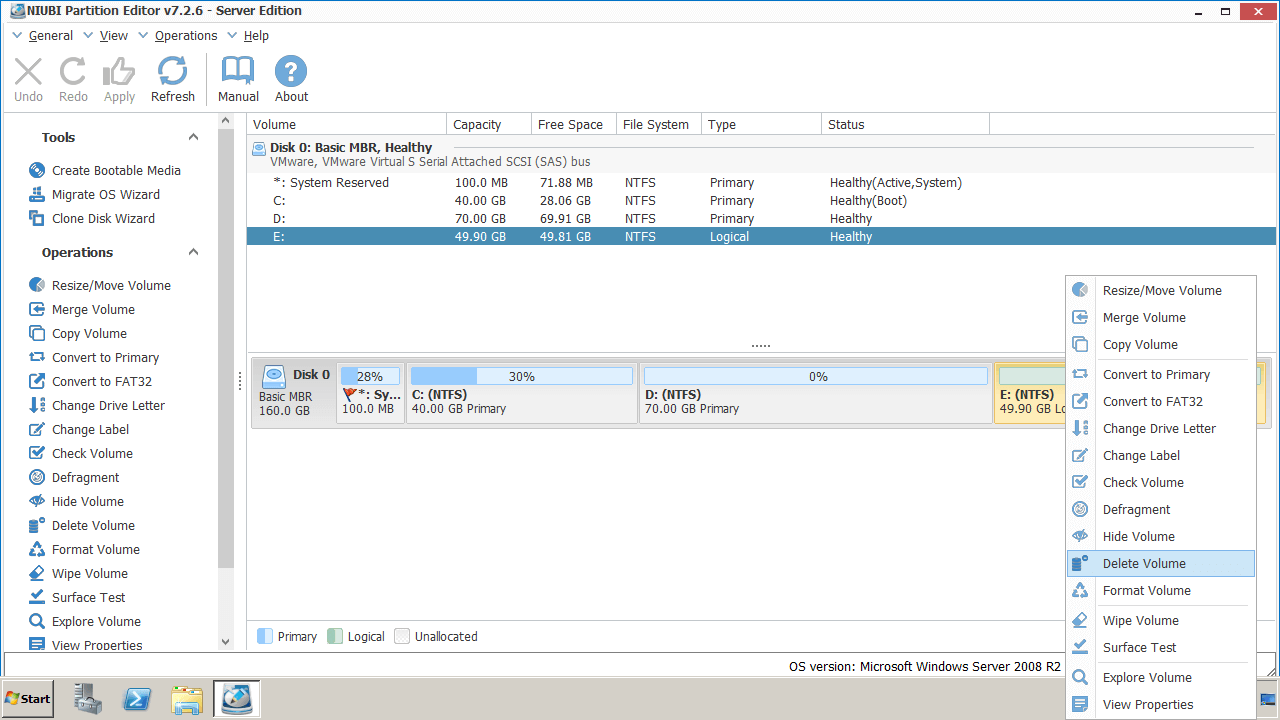Open Clone Disk Wizard in sidebar
The height and width of the screenshot is (720, 1280).
pyautogui.click(x=103, y=218)
